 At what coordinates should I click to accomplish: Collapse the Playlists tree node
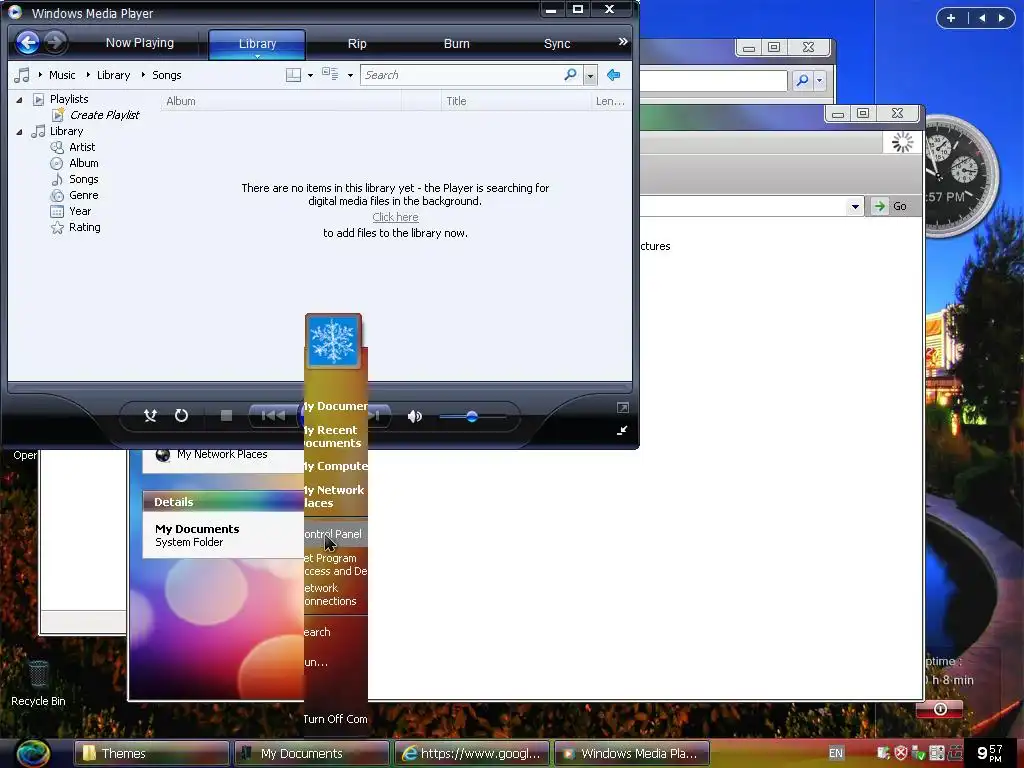pyautogui.click(x=19, y=100)
